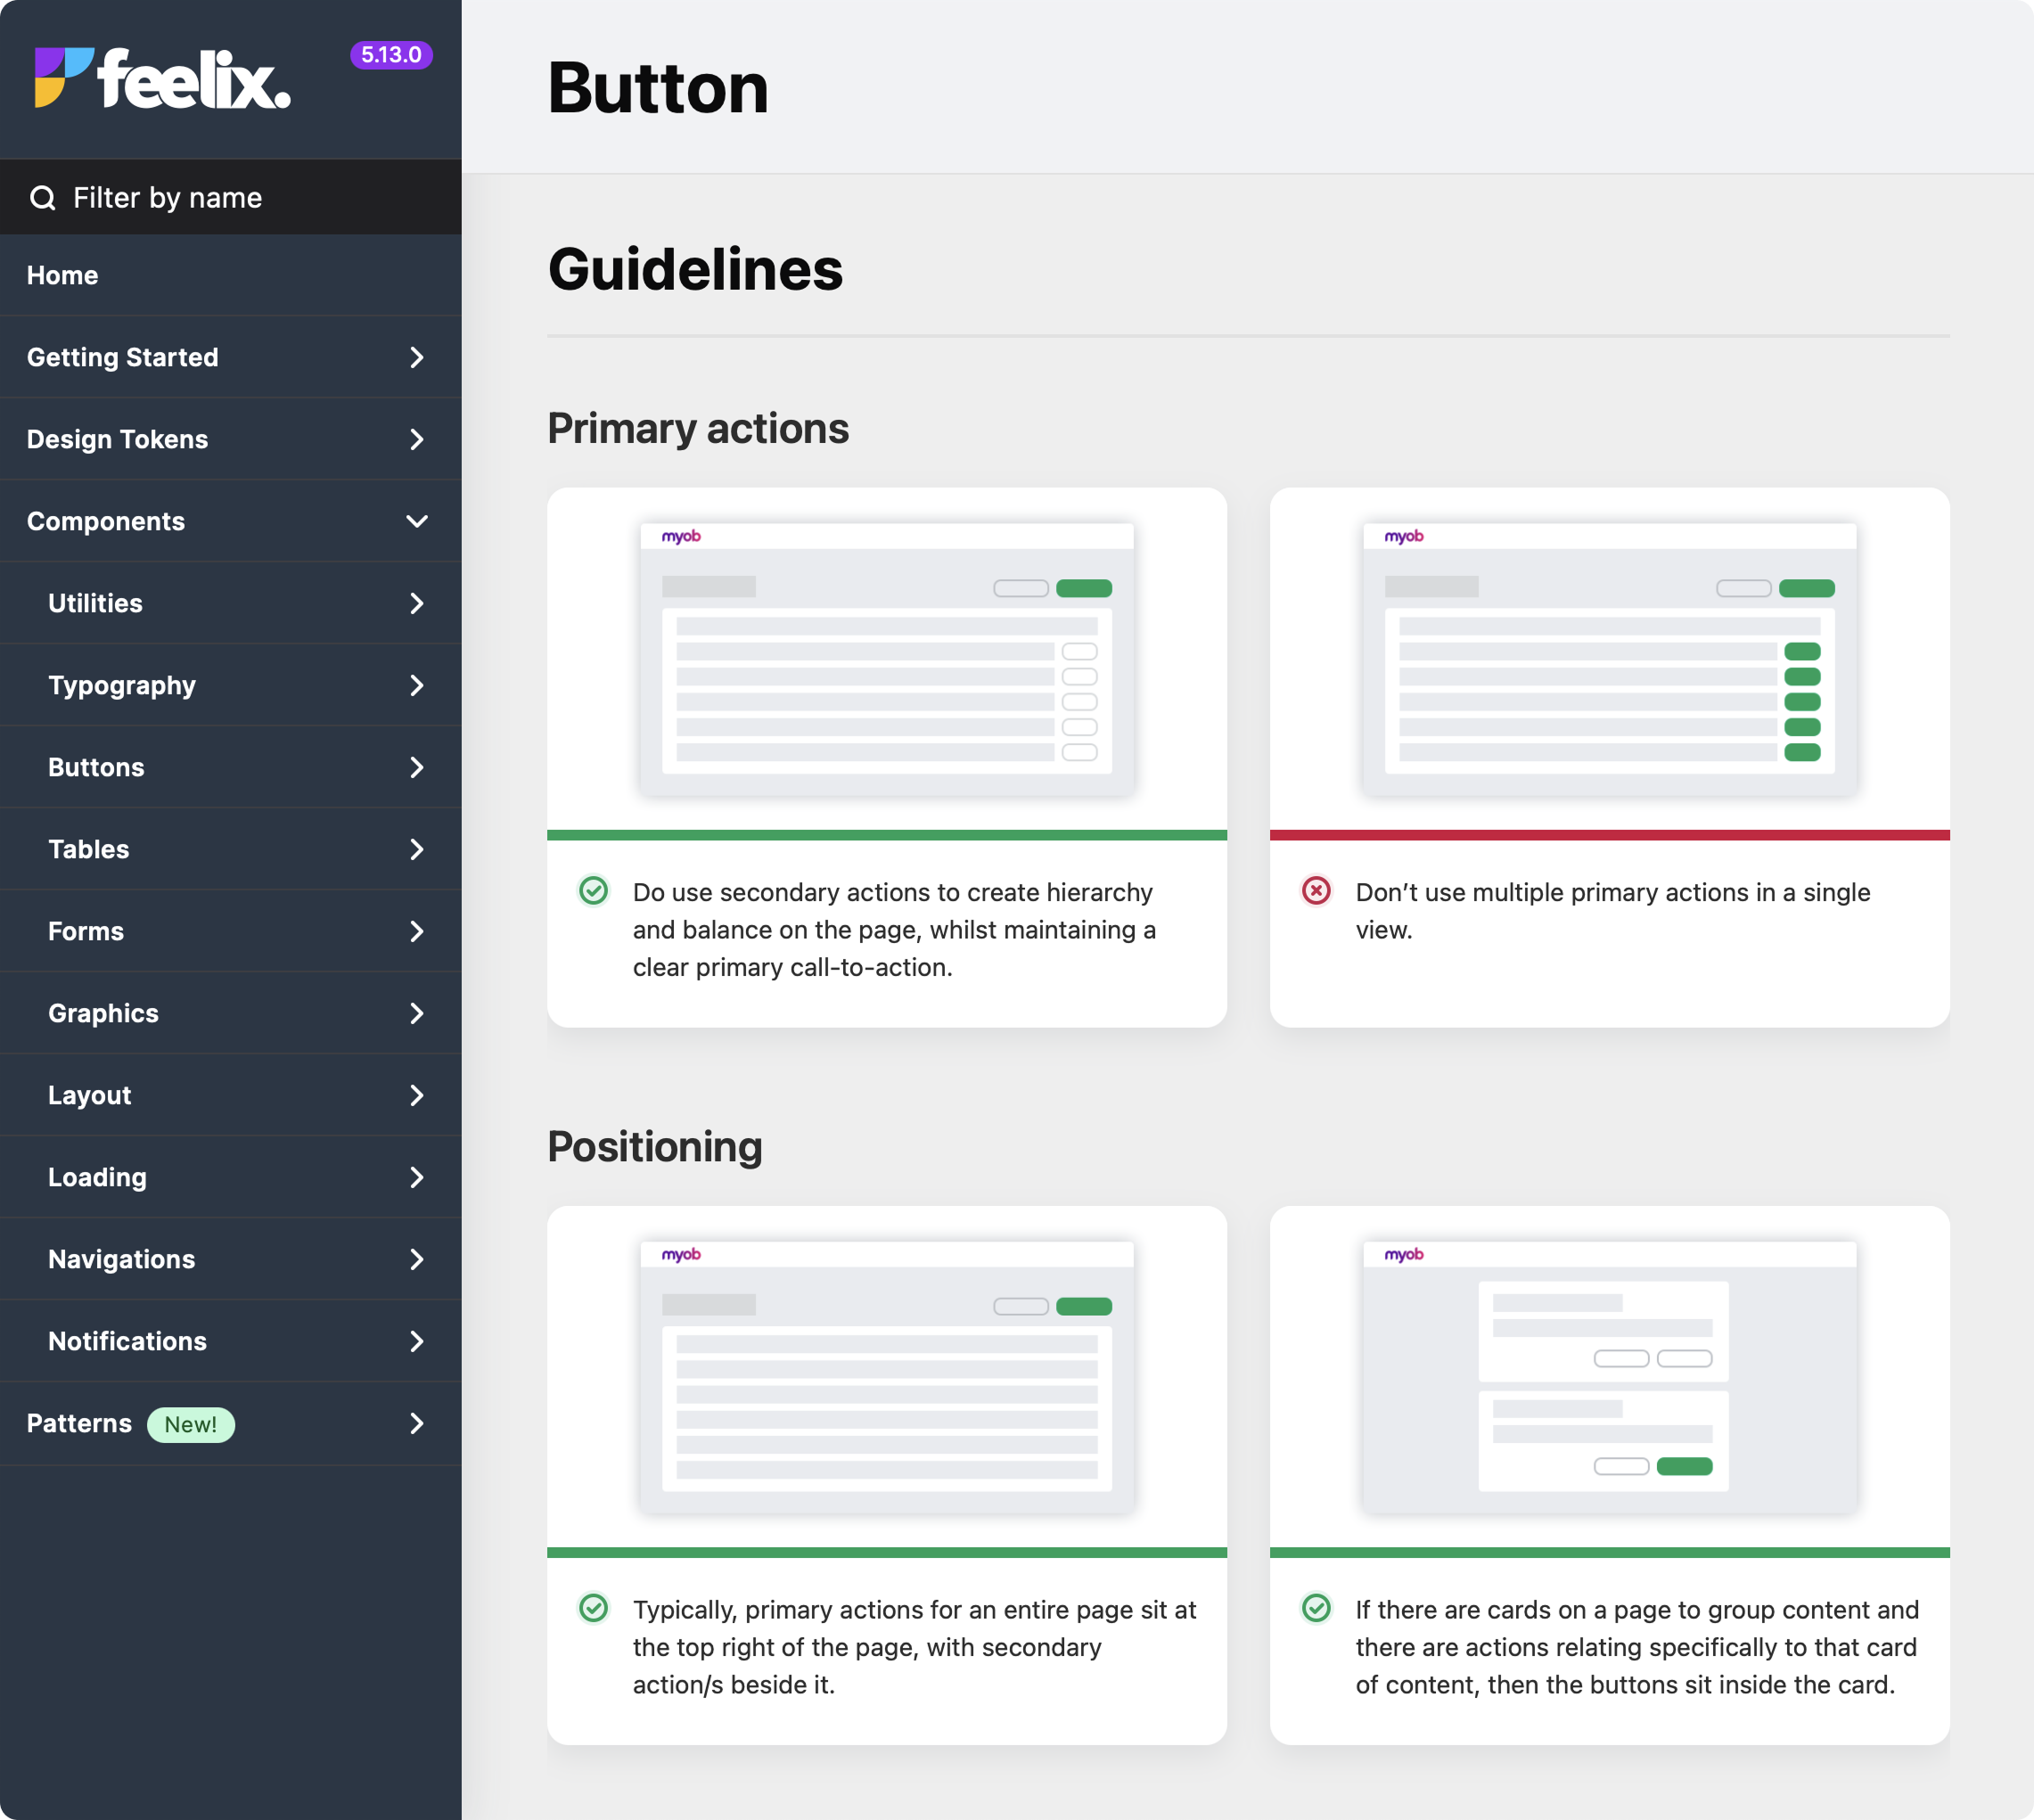Open the Notifications menu item

point(127,1341)
